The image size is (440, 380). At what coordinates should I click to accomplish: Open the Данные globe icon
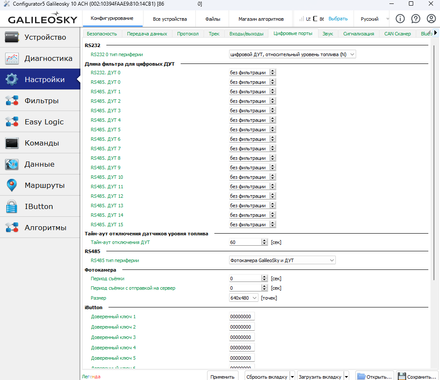click(x=12, y=164)
